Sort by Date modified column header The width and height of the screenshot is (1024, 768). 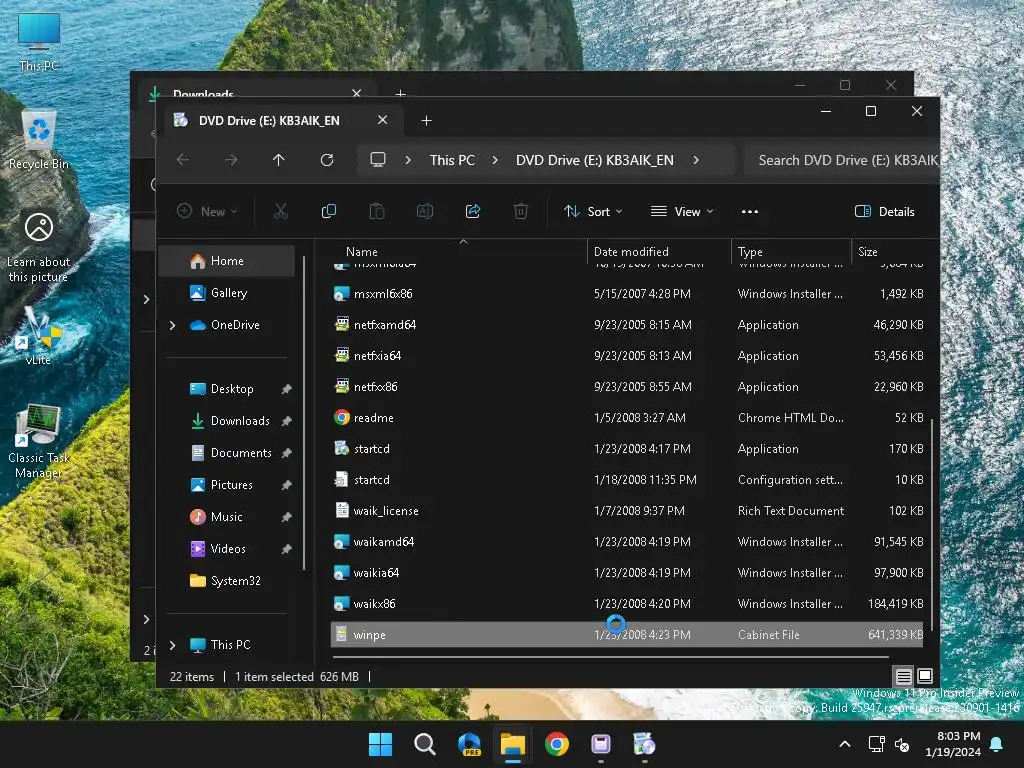[x=631, y=252]
